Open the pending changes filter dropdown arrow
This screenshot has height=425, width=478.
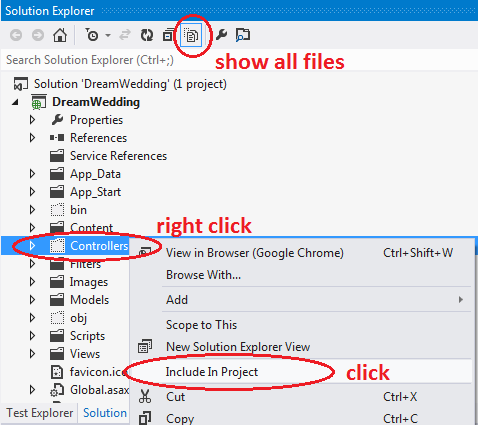point(108,35)
